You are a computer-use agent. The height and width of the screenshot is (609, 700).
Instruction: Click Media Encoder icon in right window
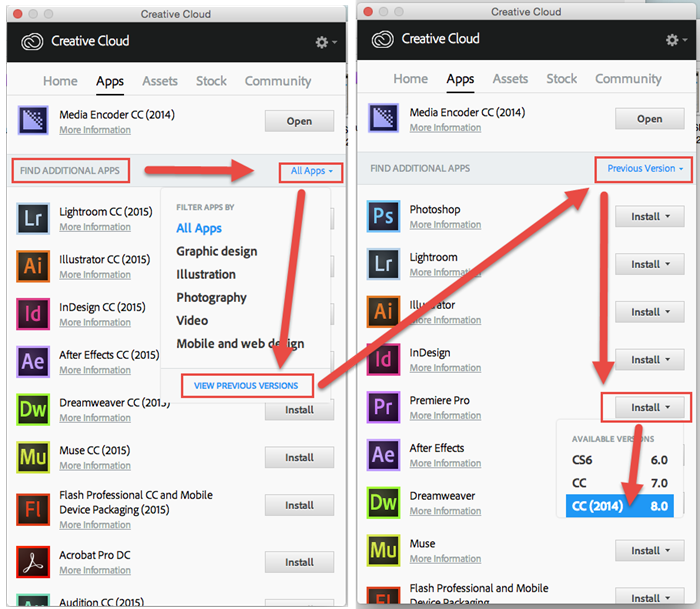coord(383,118)
